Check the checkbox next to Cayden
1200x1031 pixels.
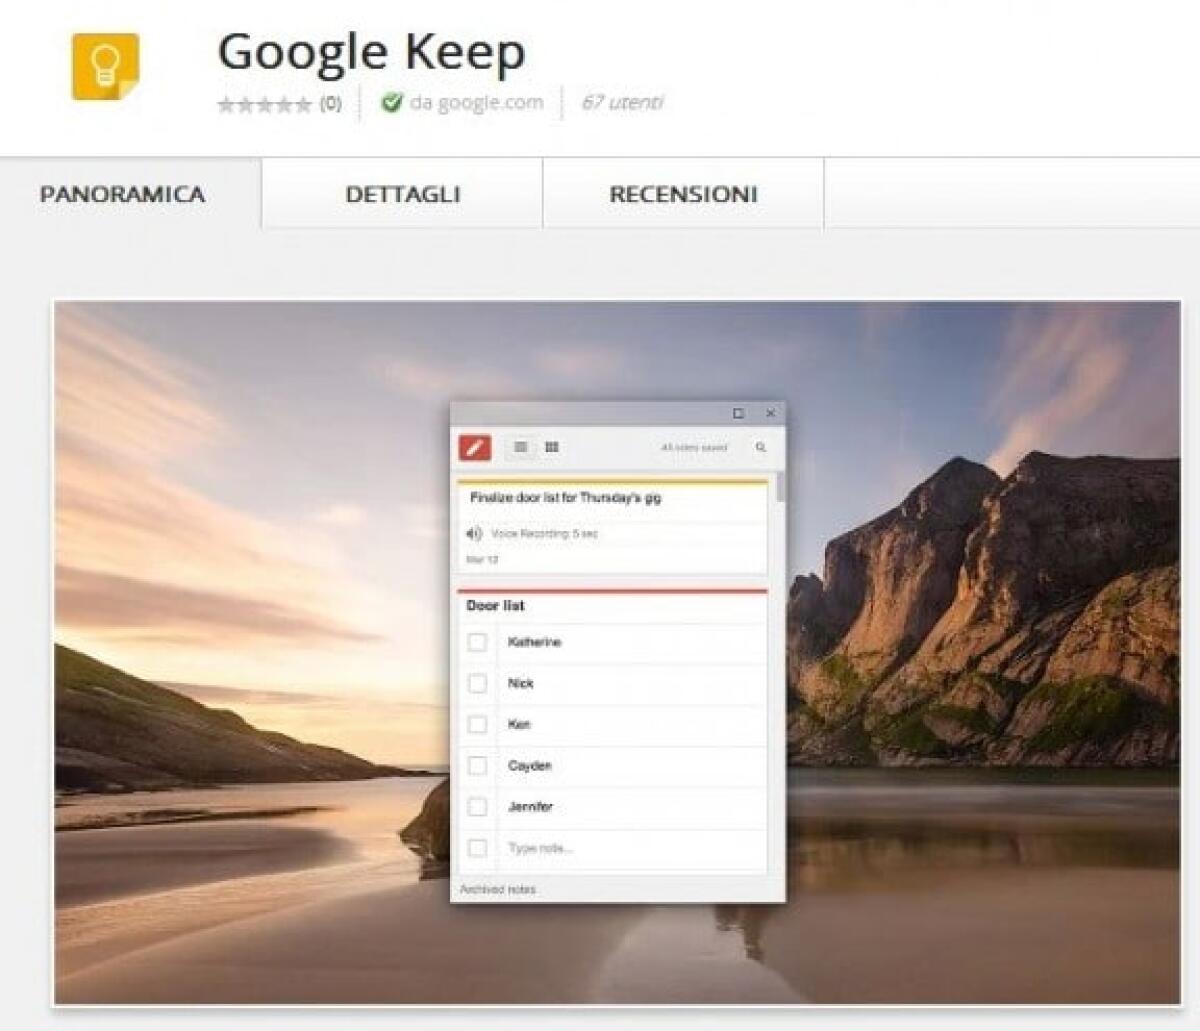475,765
